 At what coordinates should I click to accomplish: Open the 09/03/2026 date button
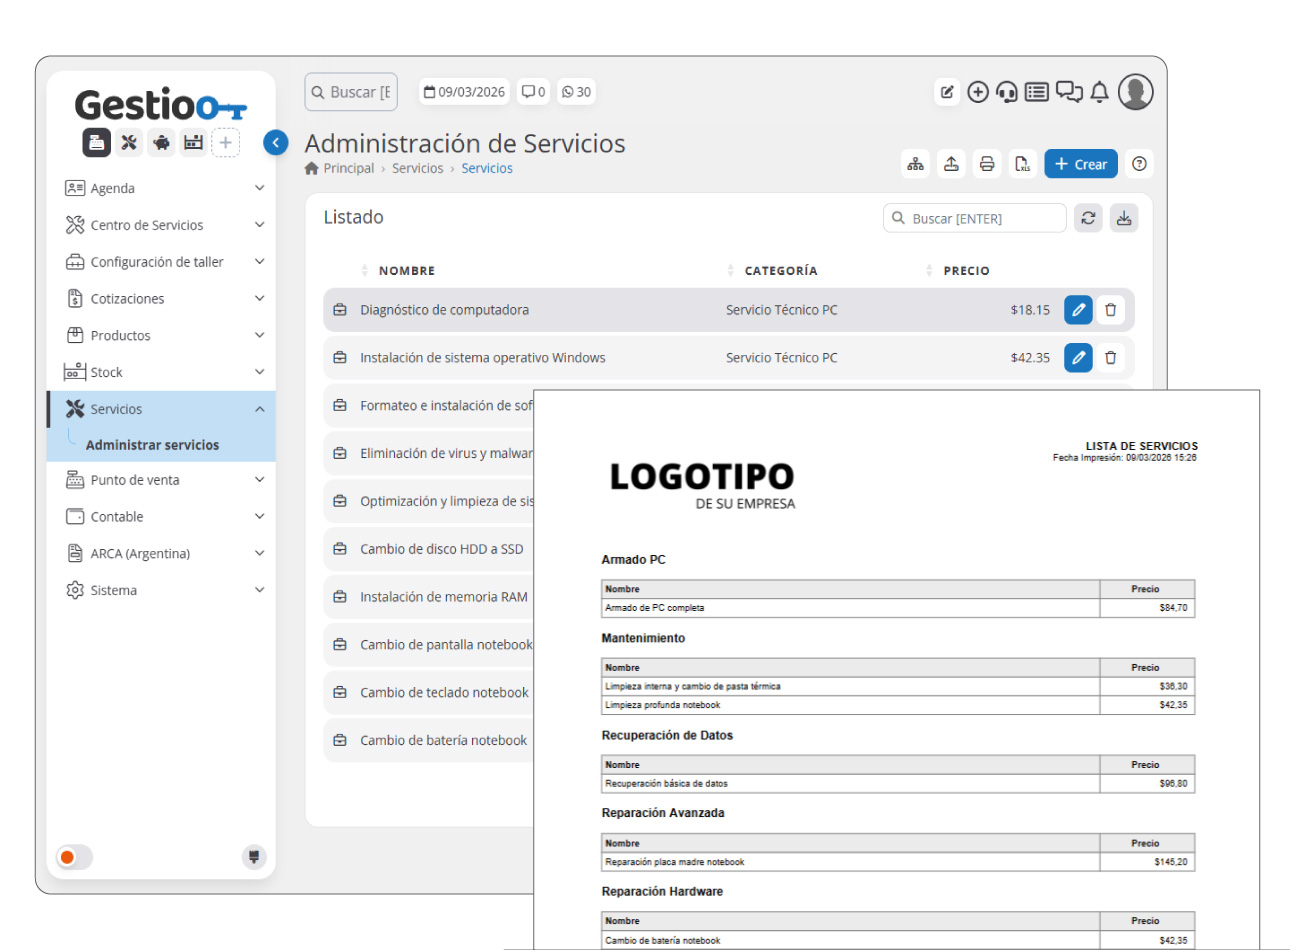(464, 92)
